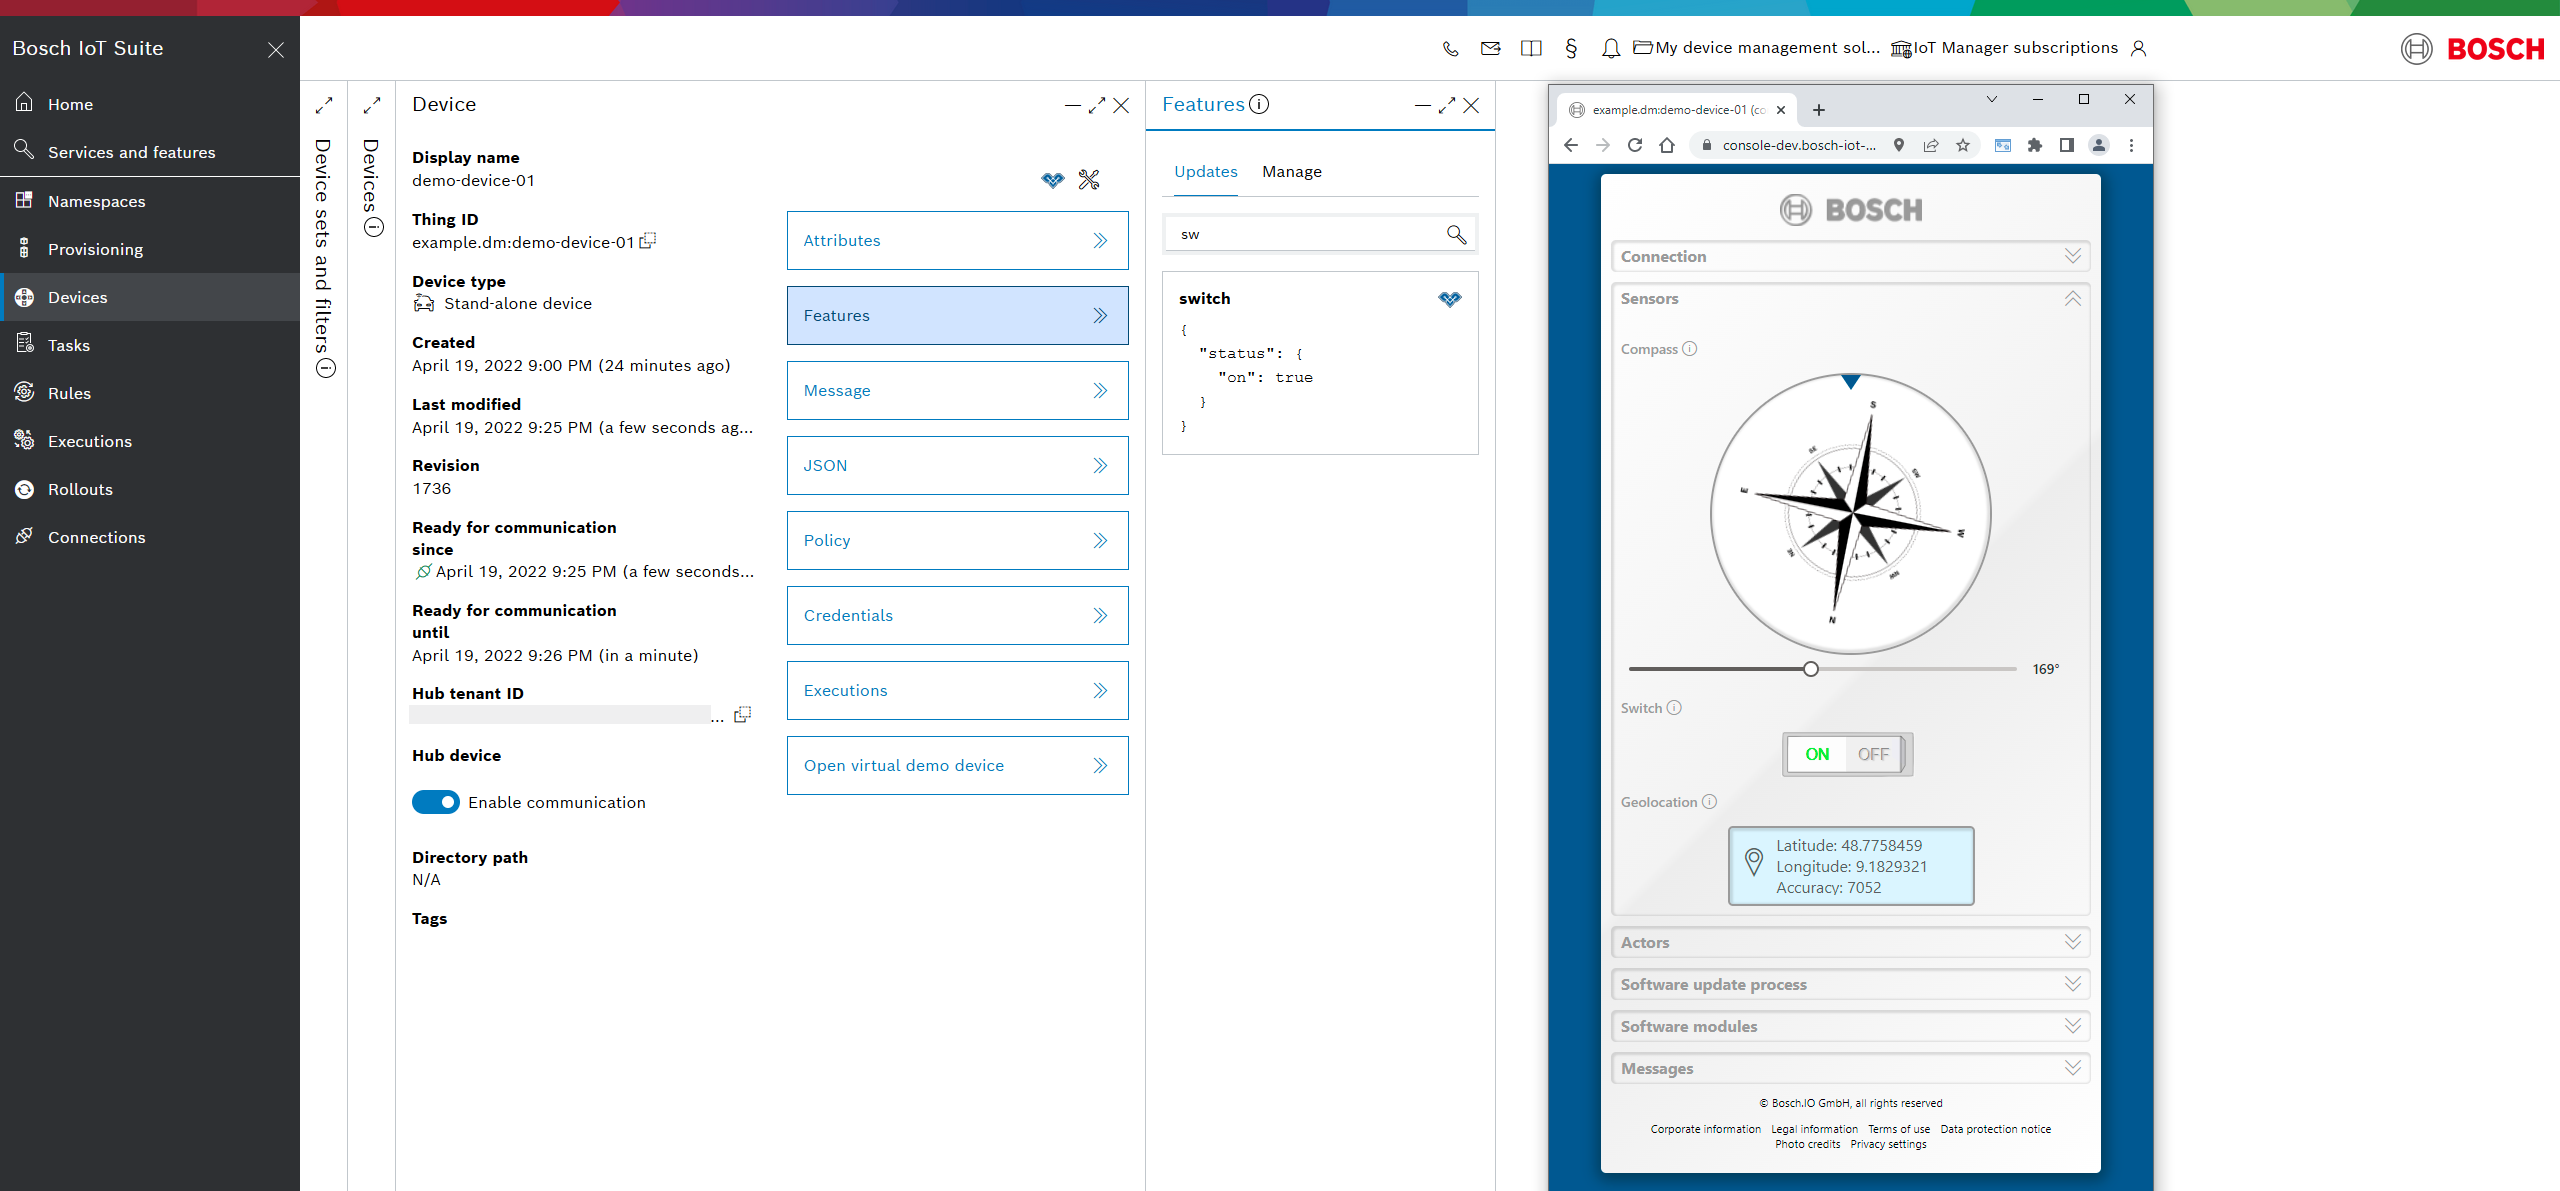The image size is (2560, 1191).
Task: Open the Credentials section button
Action: tap(957, 615)
